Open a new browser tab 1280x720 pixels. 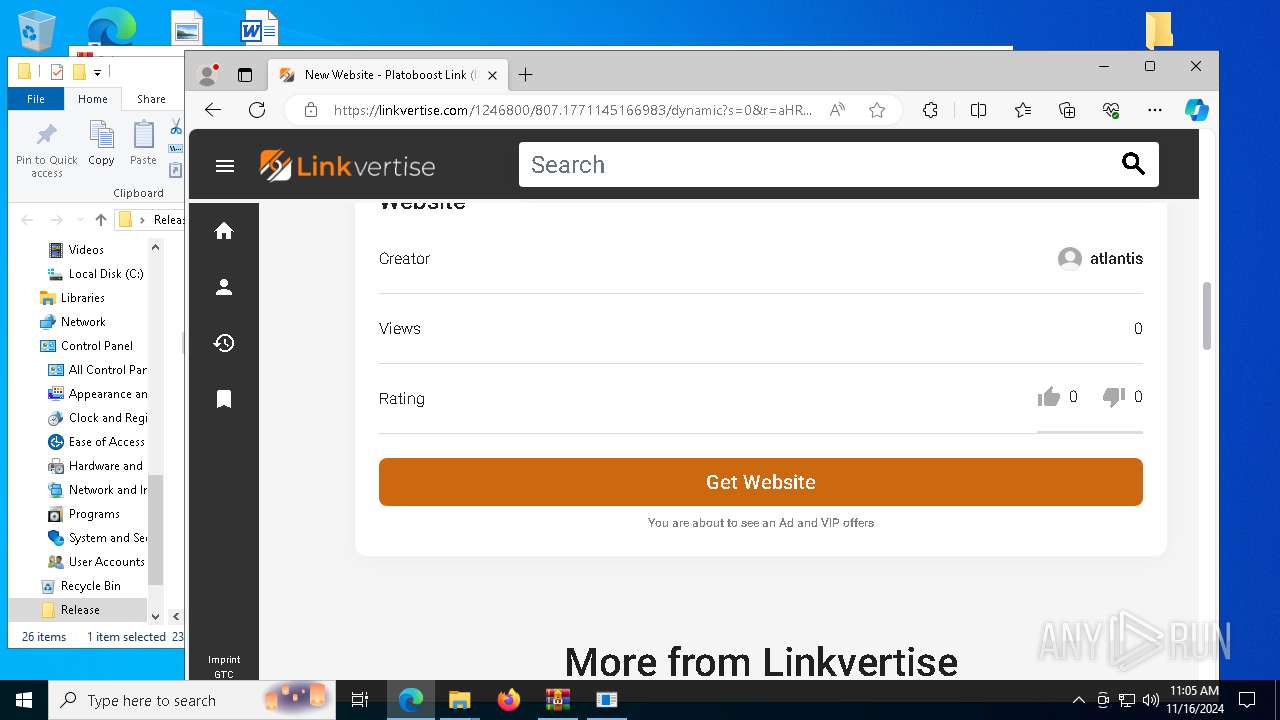click(x=525, y=74)
